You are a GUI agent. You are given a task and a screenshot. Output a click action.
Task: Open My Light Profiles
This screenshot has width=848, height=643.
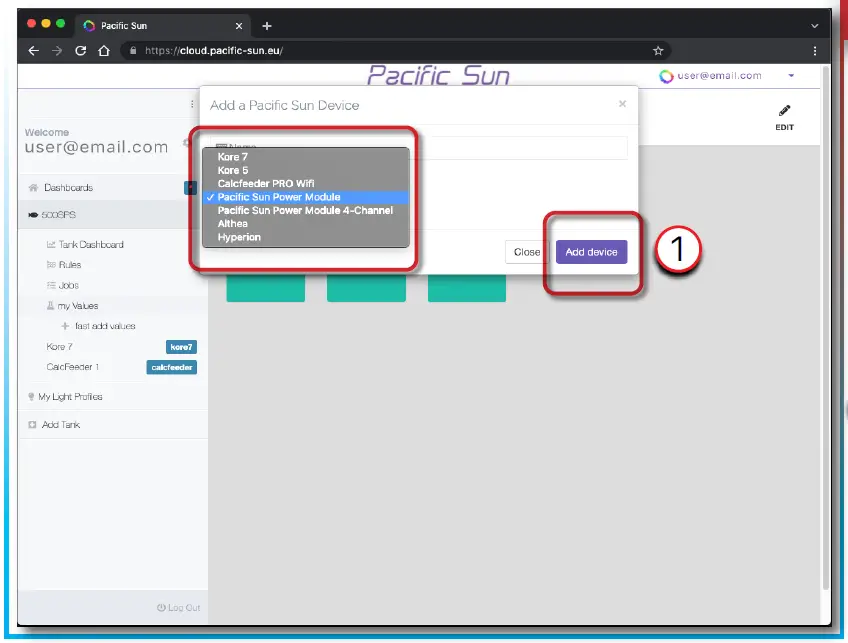[x=70, y=397]
